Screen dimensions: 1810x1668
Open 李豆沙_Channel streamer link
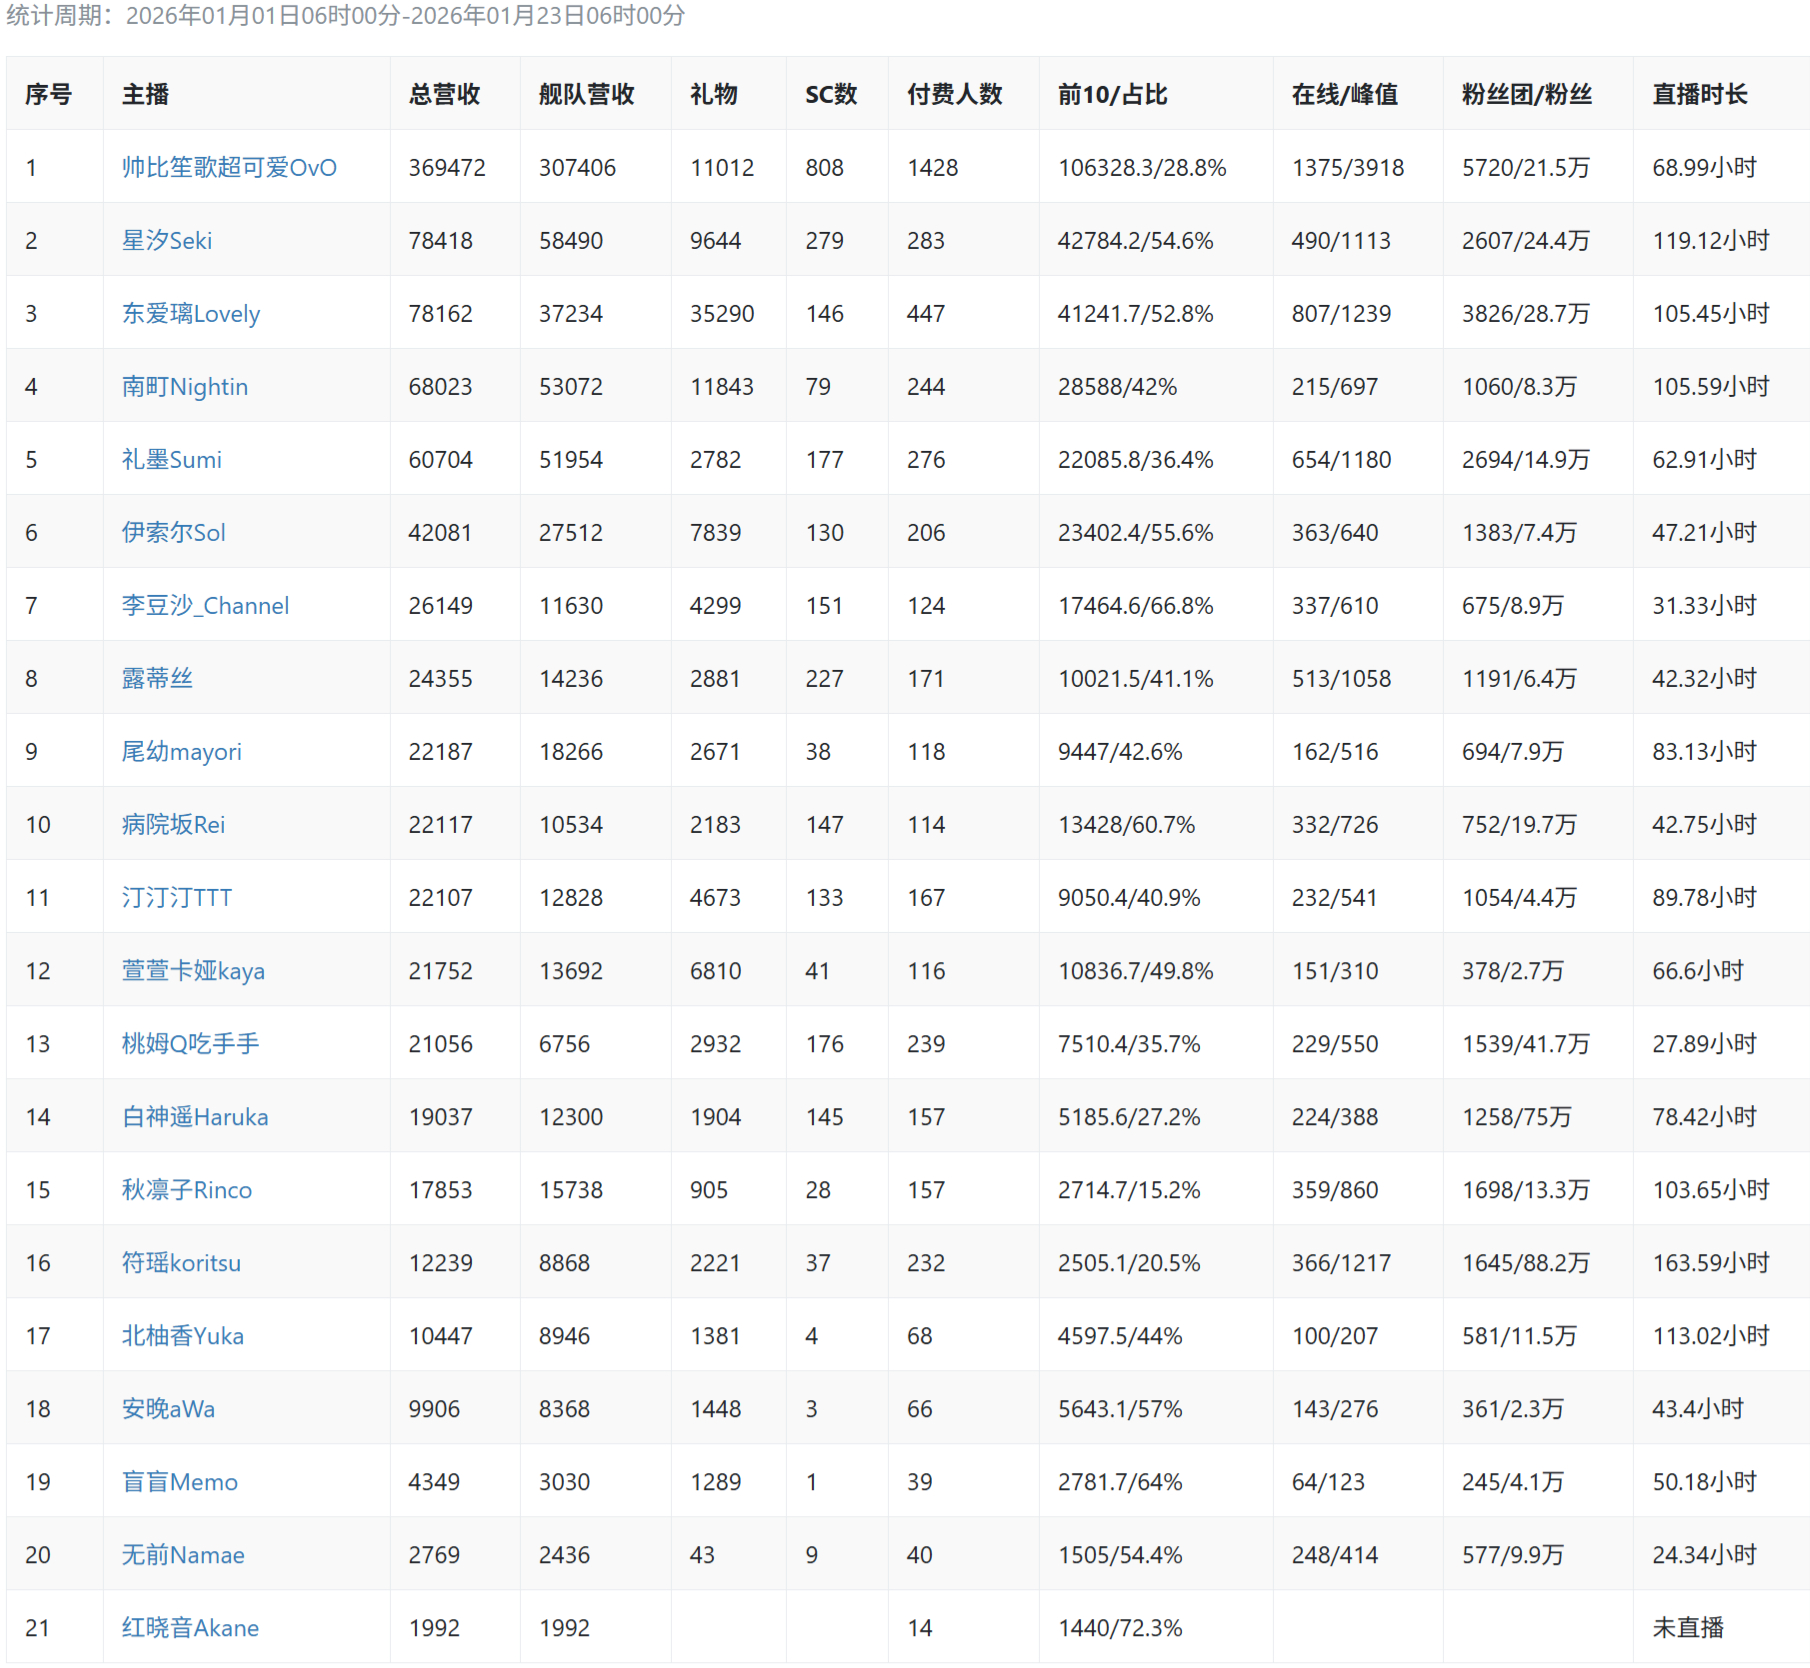(205, 605)
